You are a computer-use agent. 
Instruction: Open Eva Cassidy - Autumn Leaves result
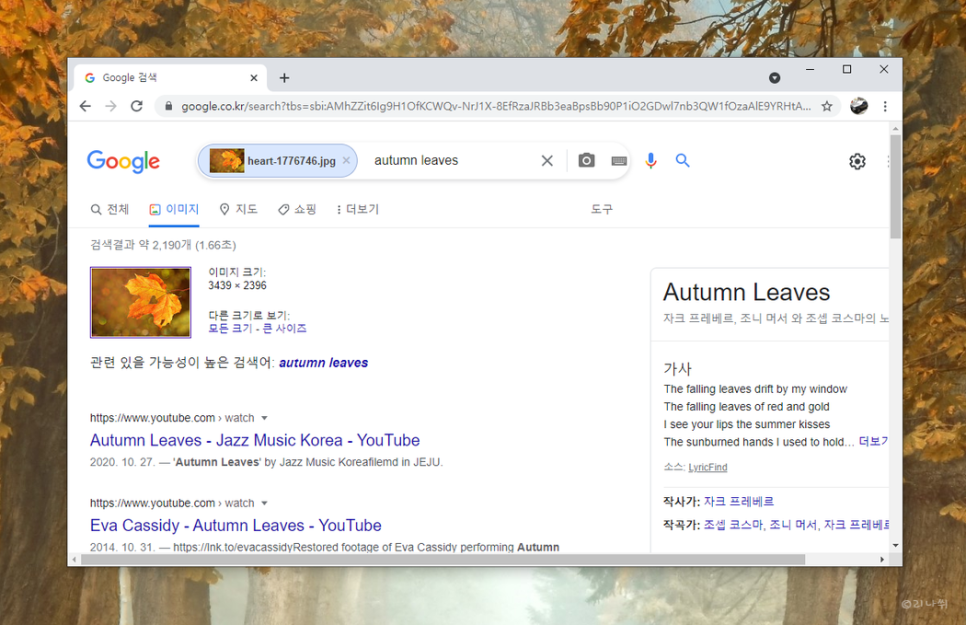click(x=235, y=525)
